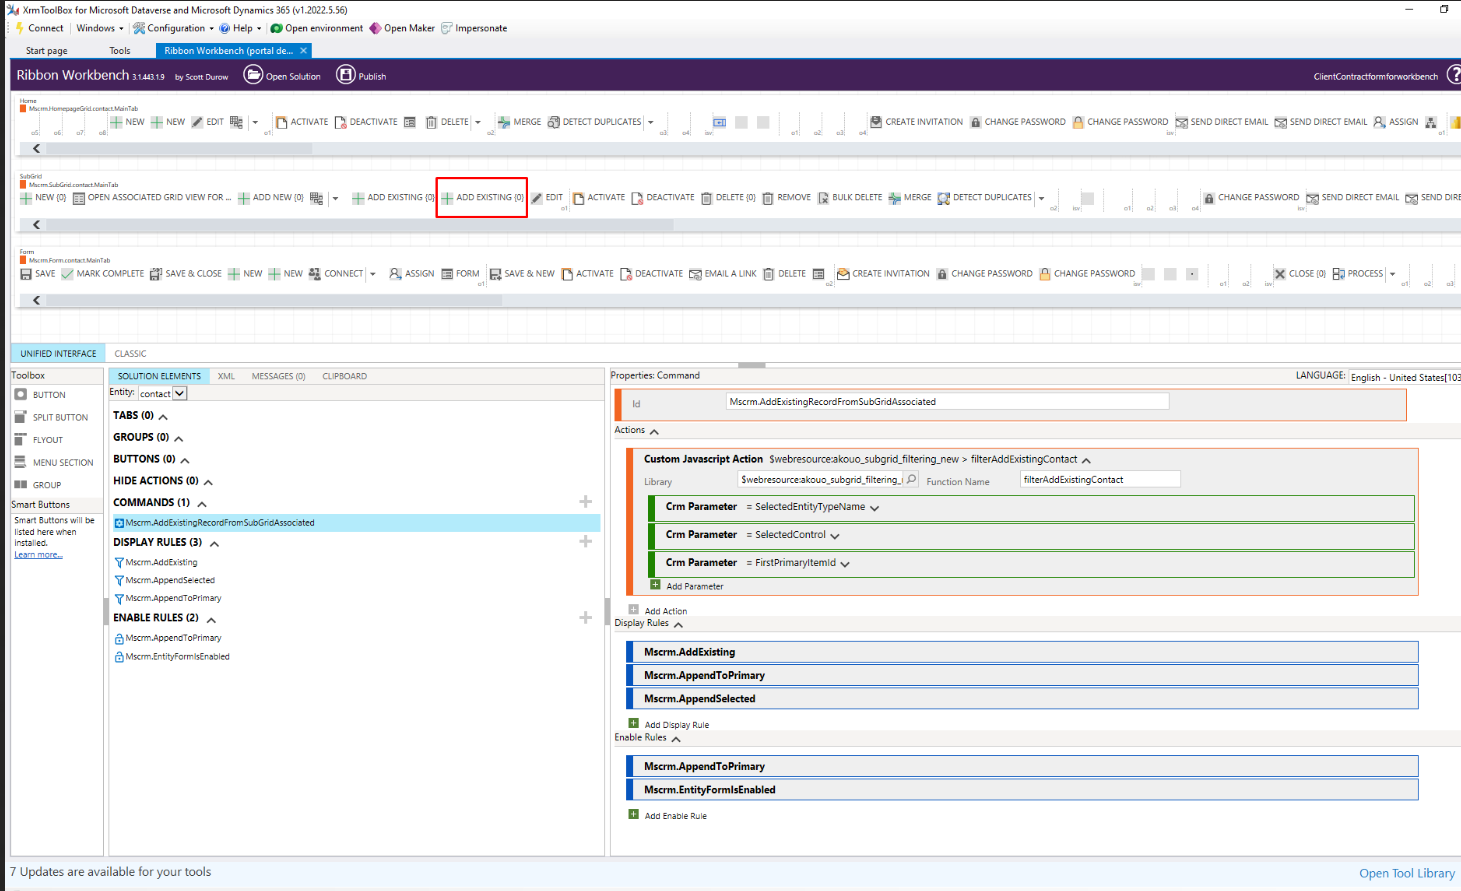This screenshot has height=891, width=1461.
Task: Click the help question mark icon top right
Action: [x=1456, y=75]
